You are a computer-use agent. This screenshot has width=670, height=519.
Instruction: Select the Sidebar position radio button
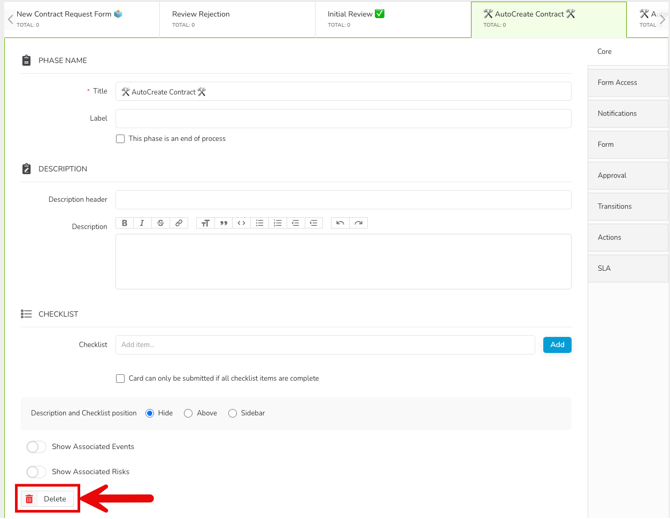click(233, 413)
